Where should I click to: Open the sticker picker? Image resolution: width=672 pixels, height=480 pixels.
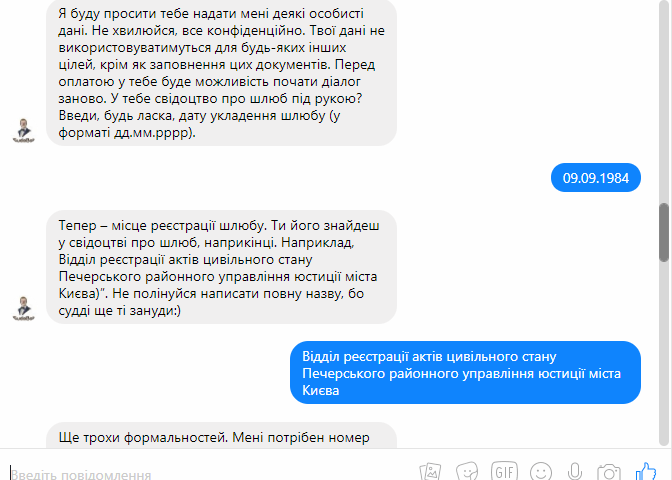[467, 471]
